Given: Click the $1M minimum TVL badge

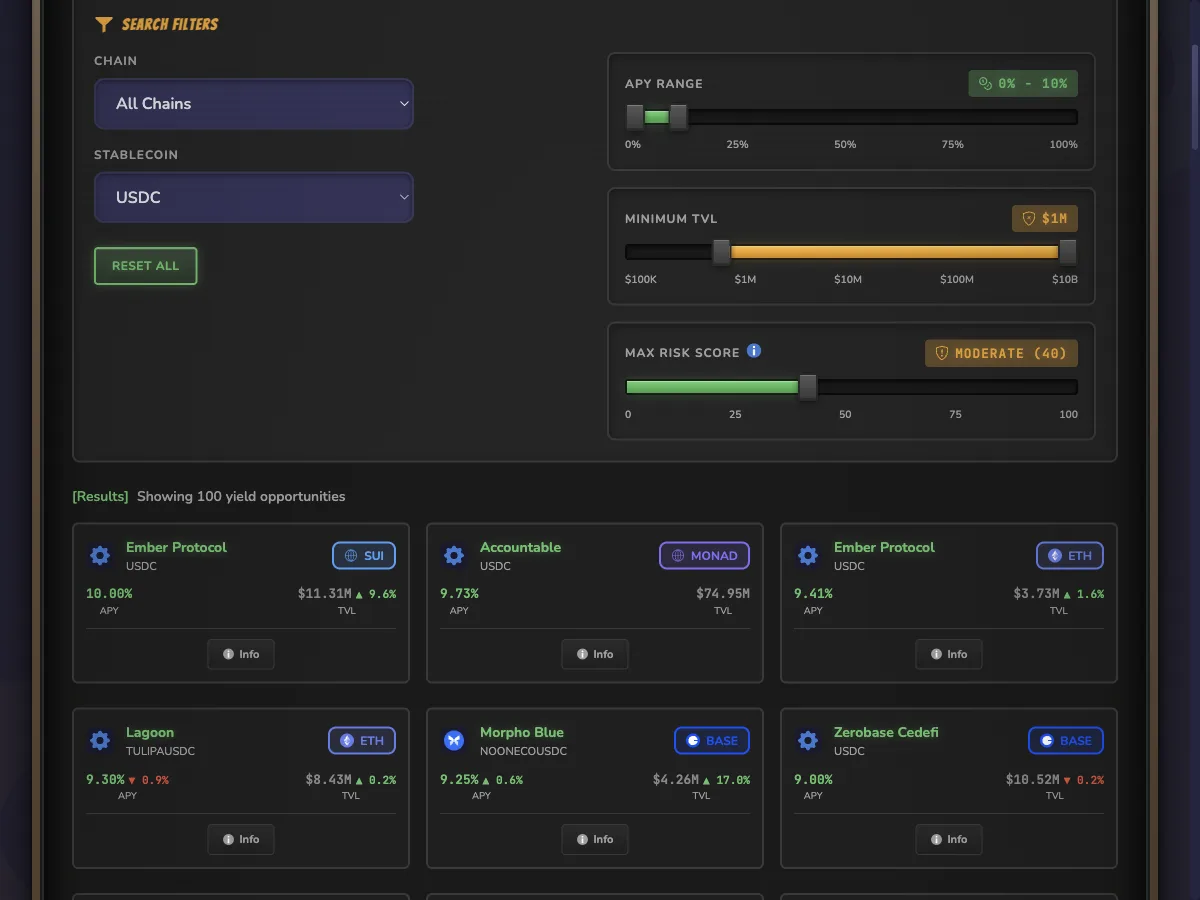Looking at the screenshot, I should (x=1045, y=218).
